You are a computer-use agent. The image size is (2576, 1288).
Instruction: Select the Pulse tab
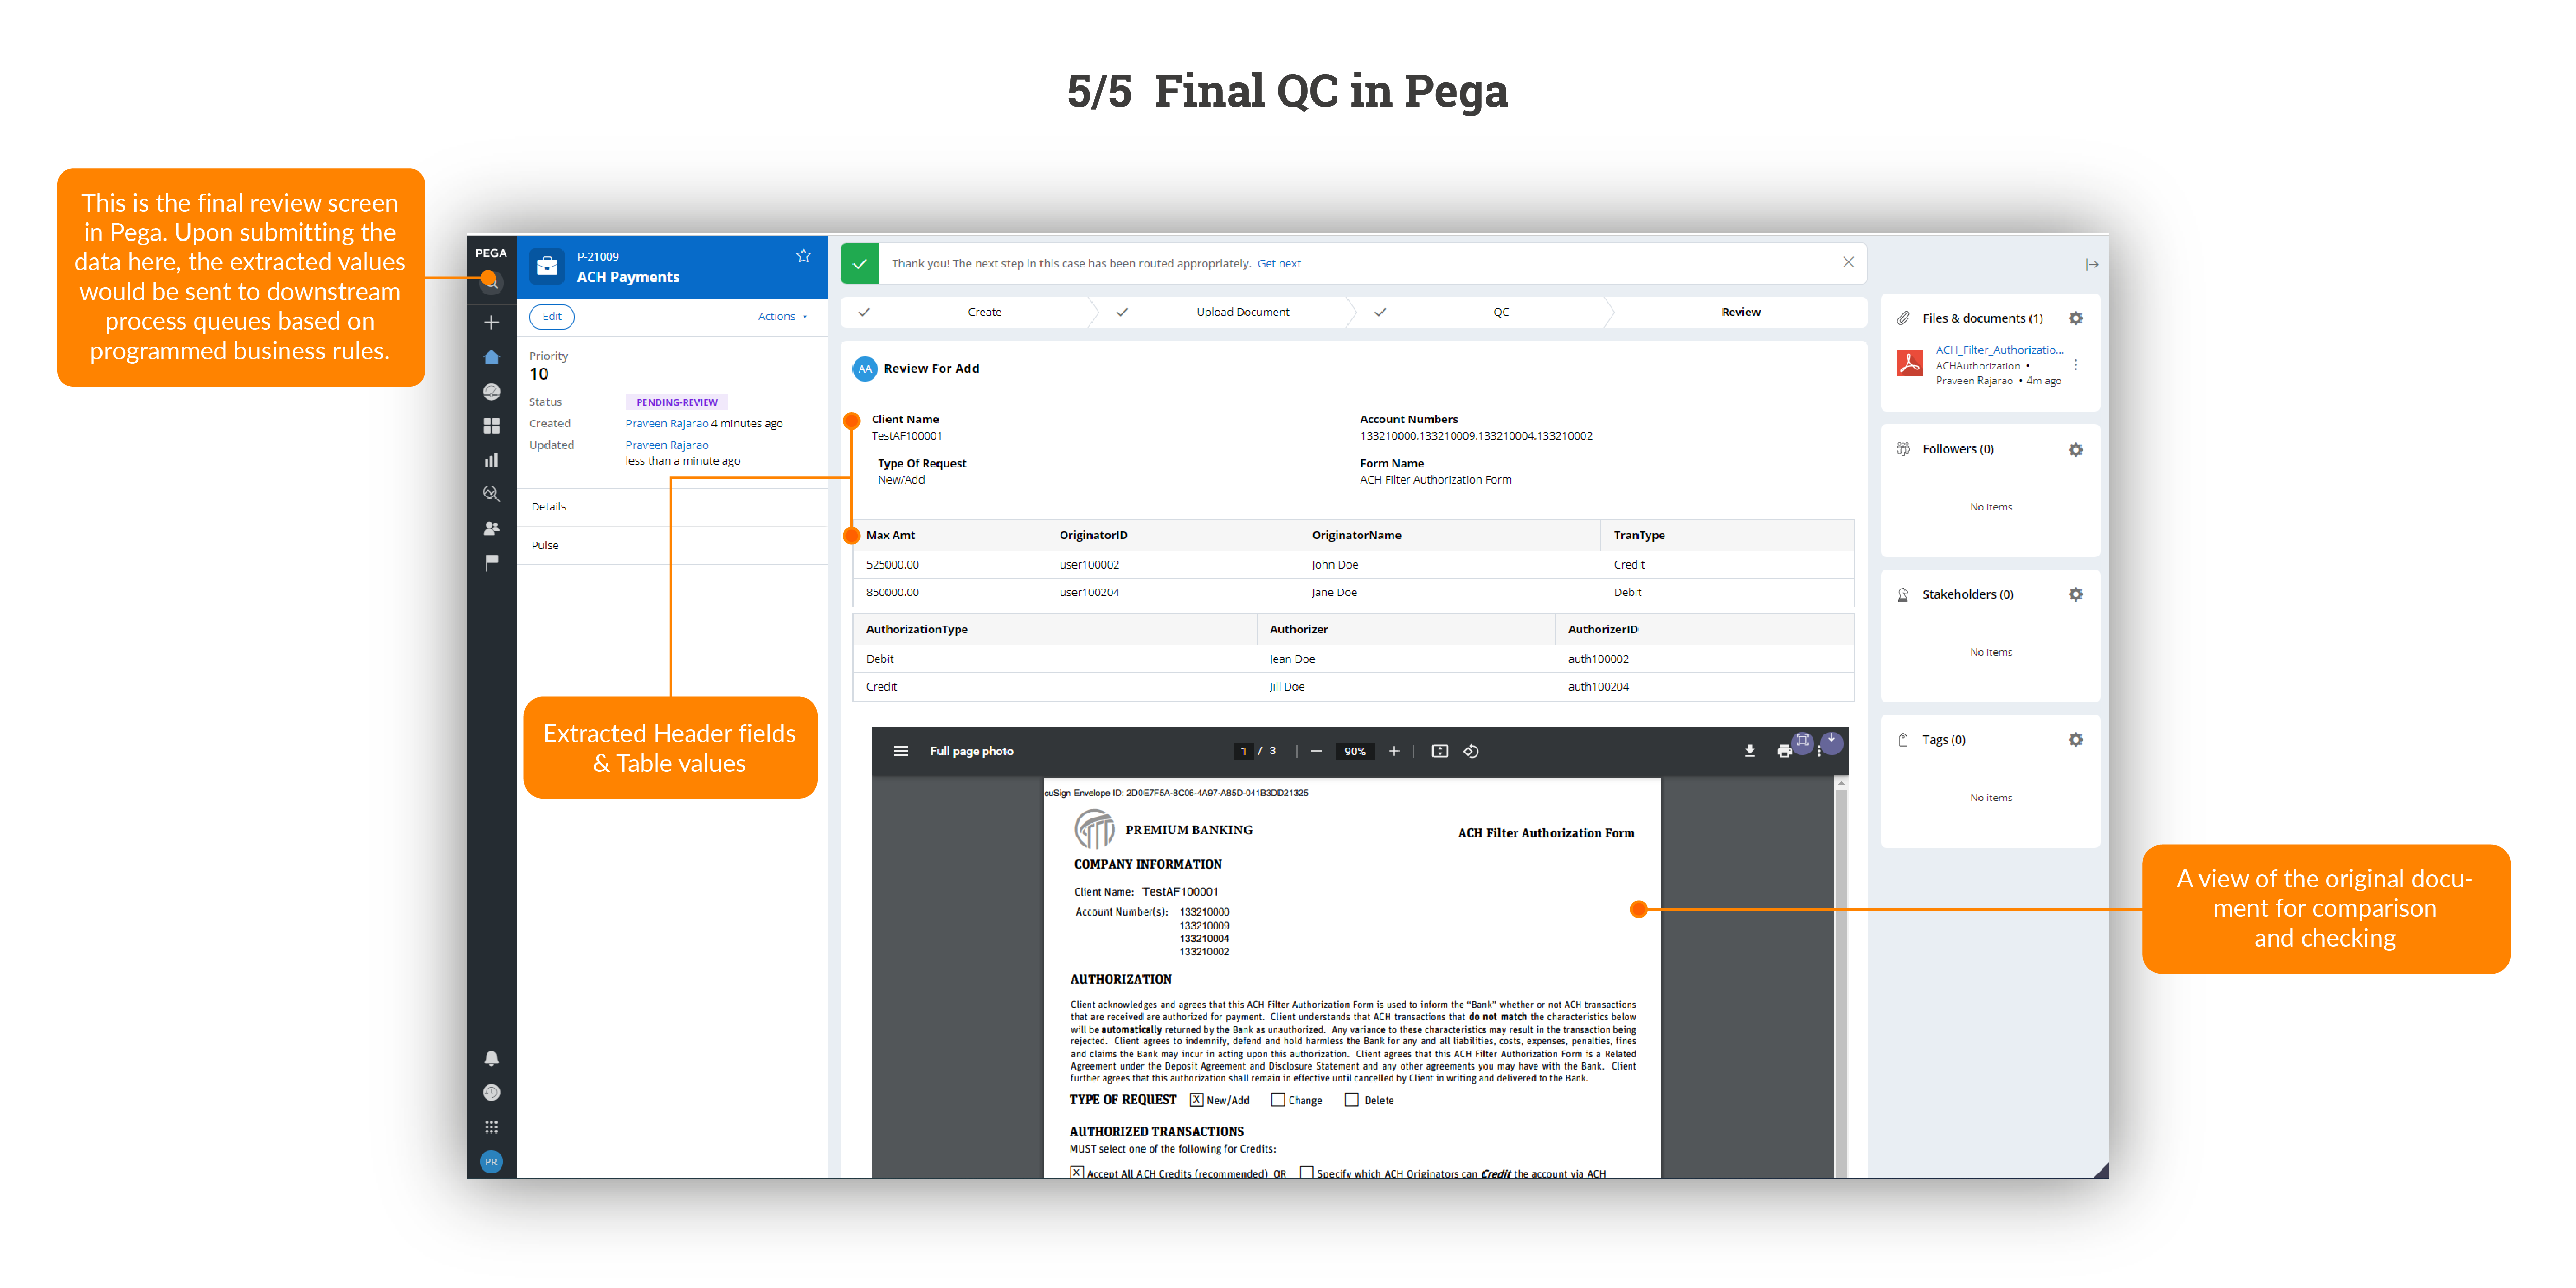pos(545,545)
